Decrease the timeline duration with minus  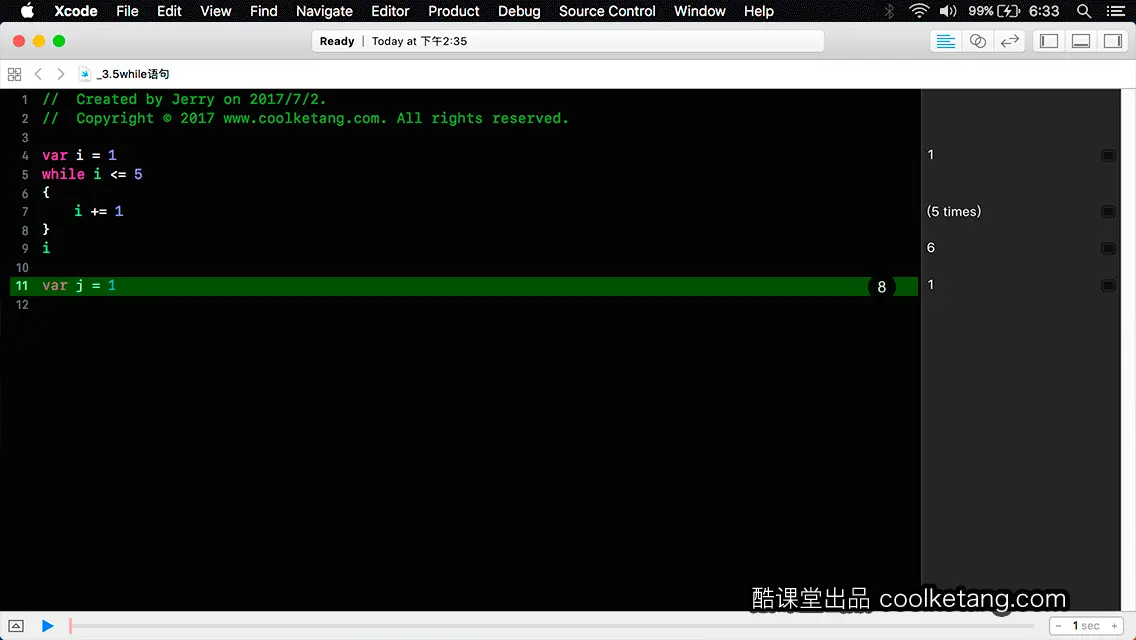point(1058,626)
